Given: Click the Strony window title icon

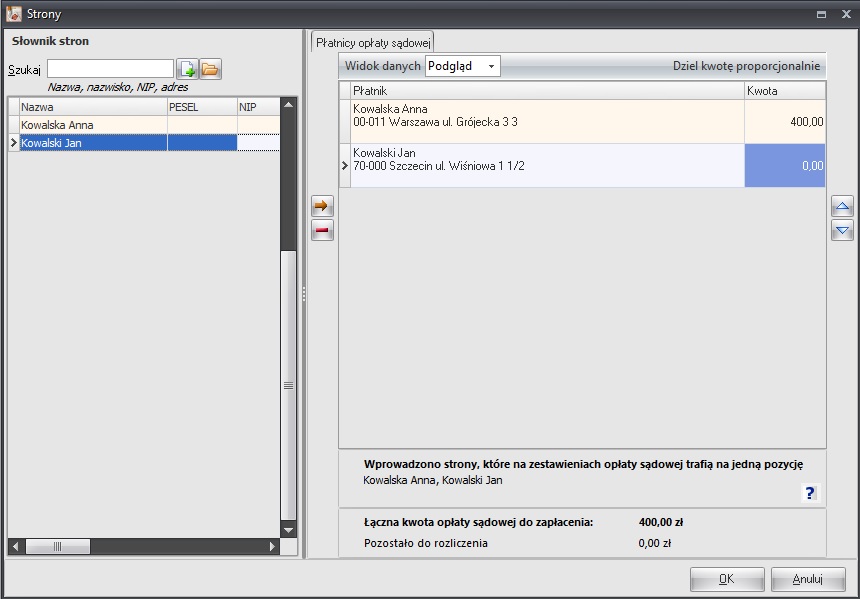Looking at the screenshot, I should [x=14, y=14].
